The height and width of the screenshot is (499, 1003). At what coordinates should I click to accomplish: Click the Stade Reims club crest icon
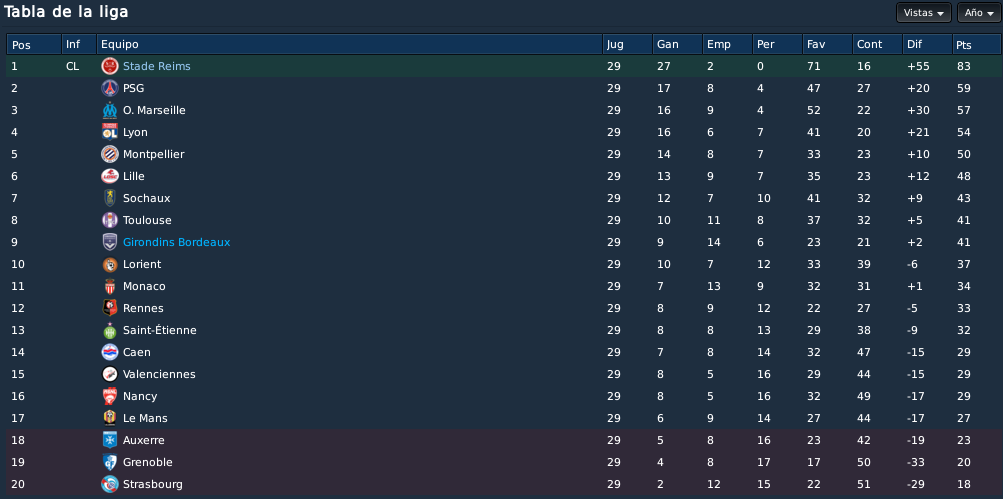click(x=110, y=66)
